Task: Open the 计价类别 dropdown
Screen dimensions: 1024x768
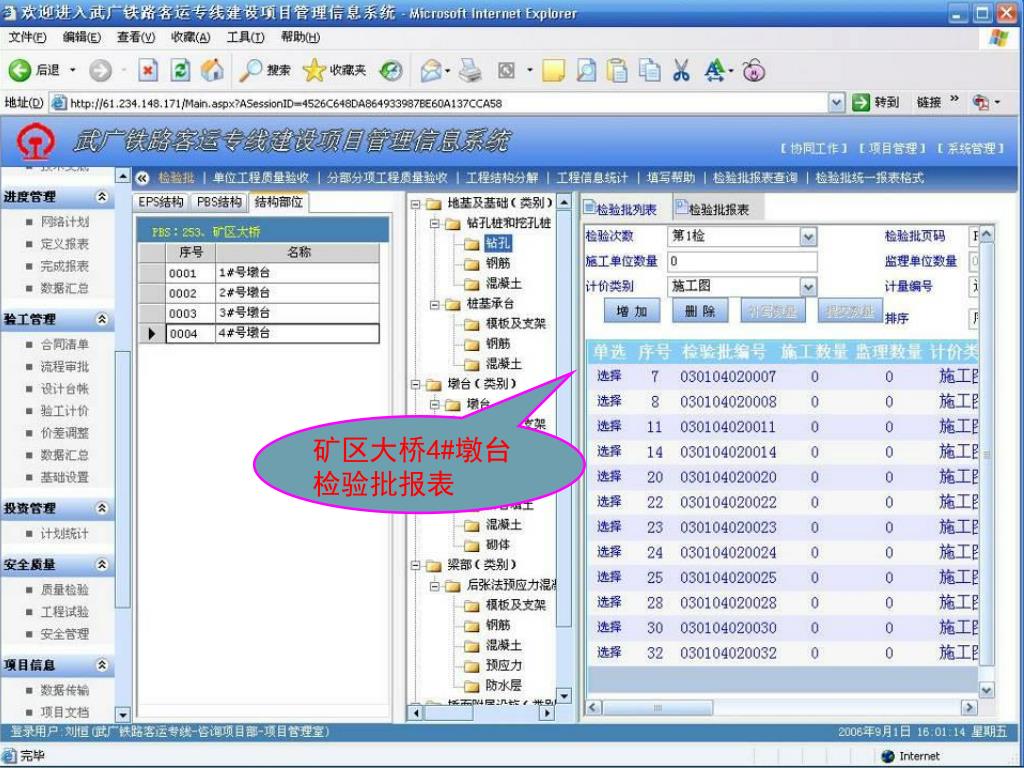Action: (x=808, y=286)
